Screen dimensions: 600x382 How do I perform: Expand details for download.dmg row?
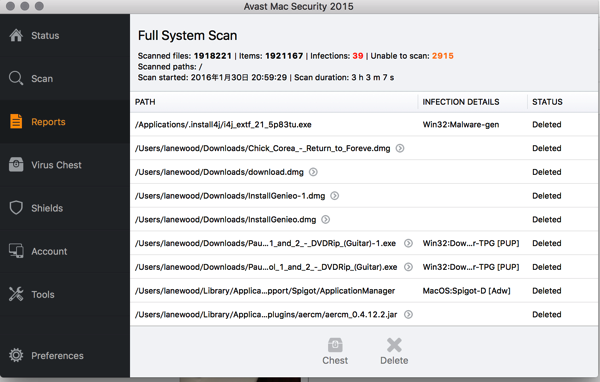click(313, 172)
